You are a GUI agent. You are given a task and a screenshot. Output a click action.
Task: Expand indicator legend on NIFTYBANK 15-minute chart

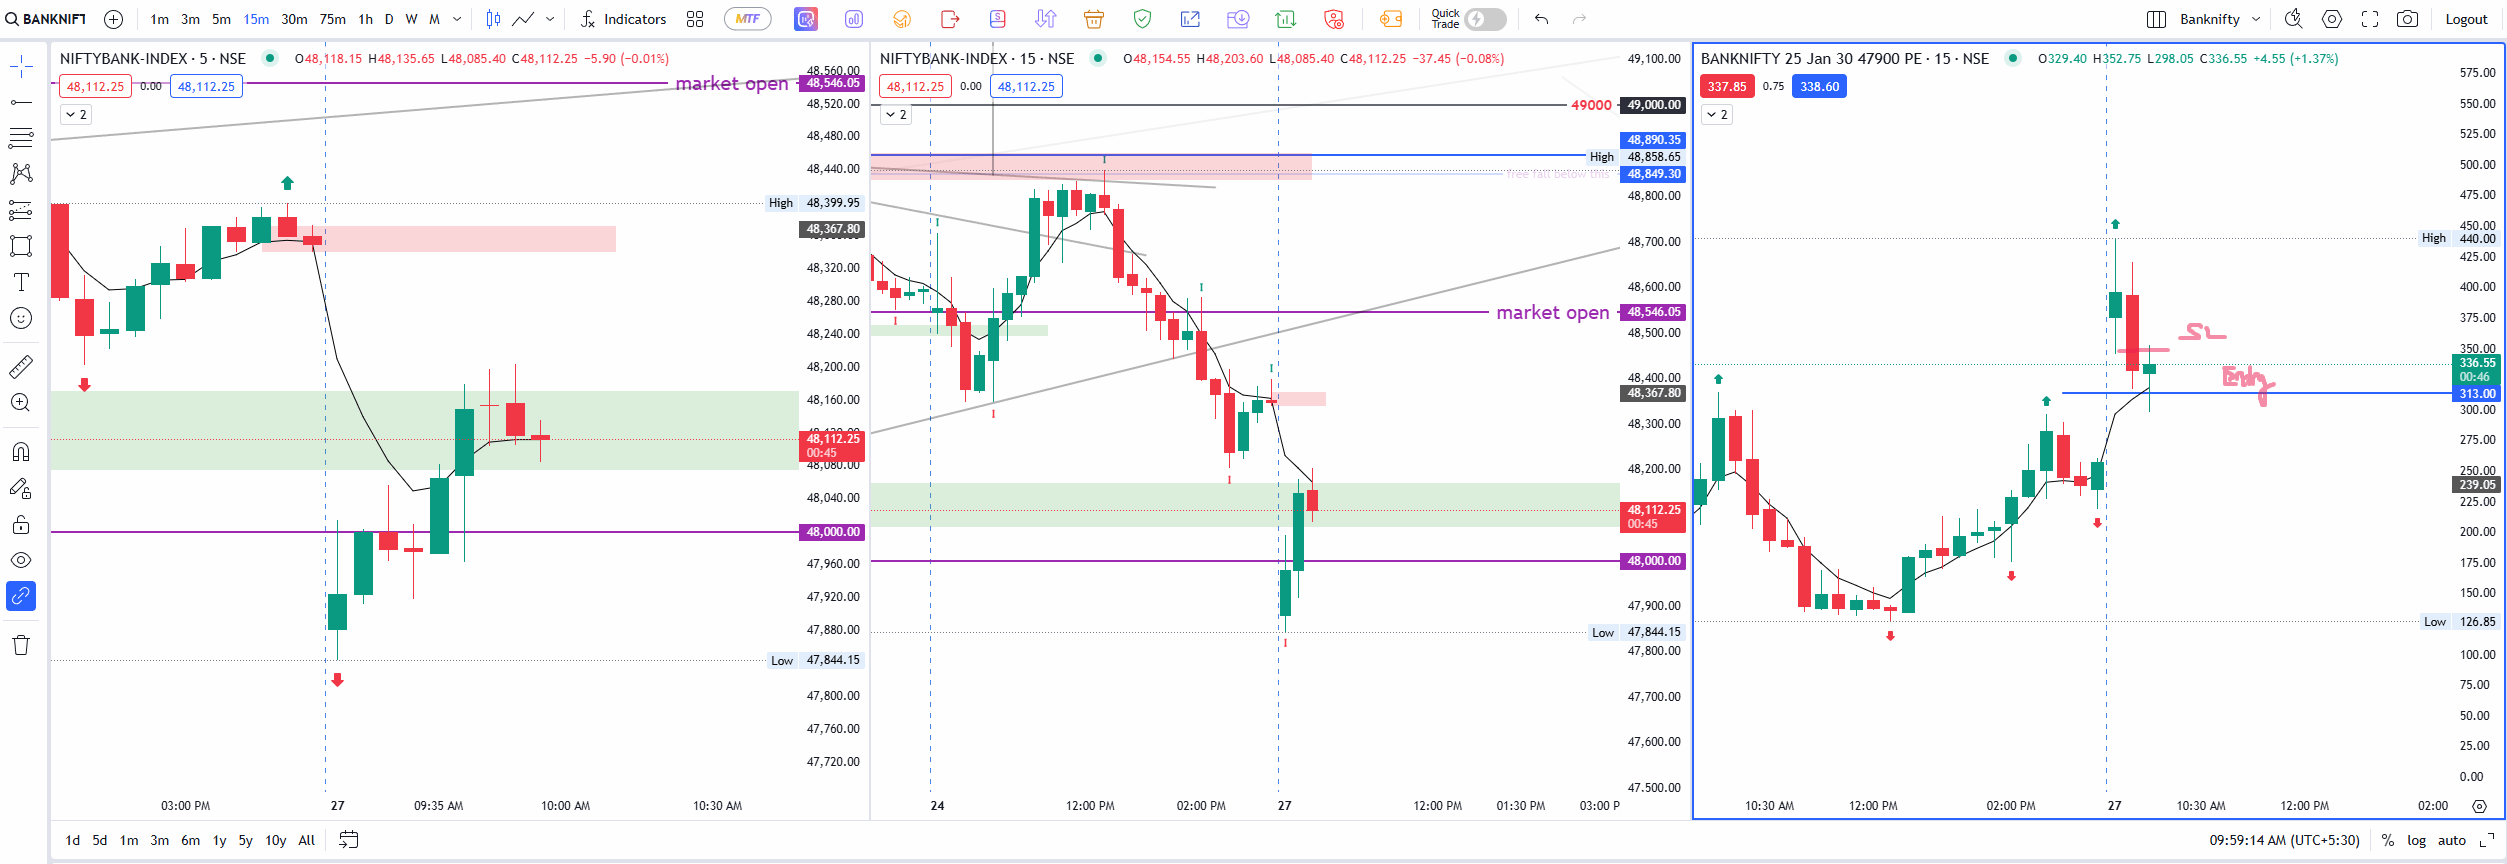[896, 115]
